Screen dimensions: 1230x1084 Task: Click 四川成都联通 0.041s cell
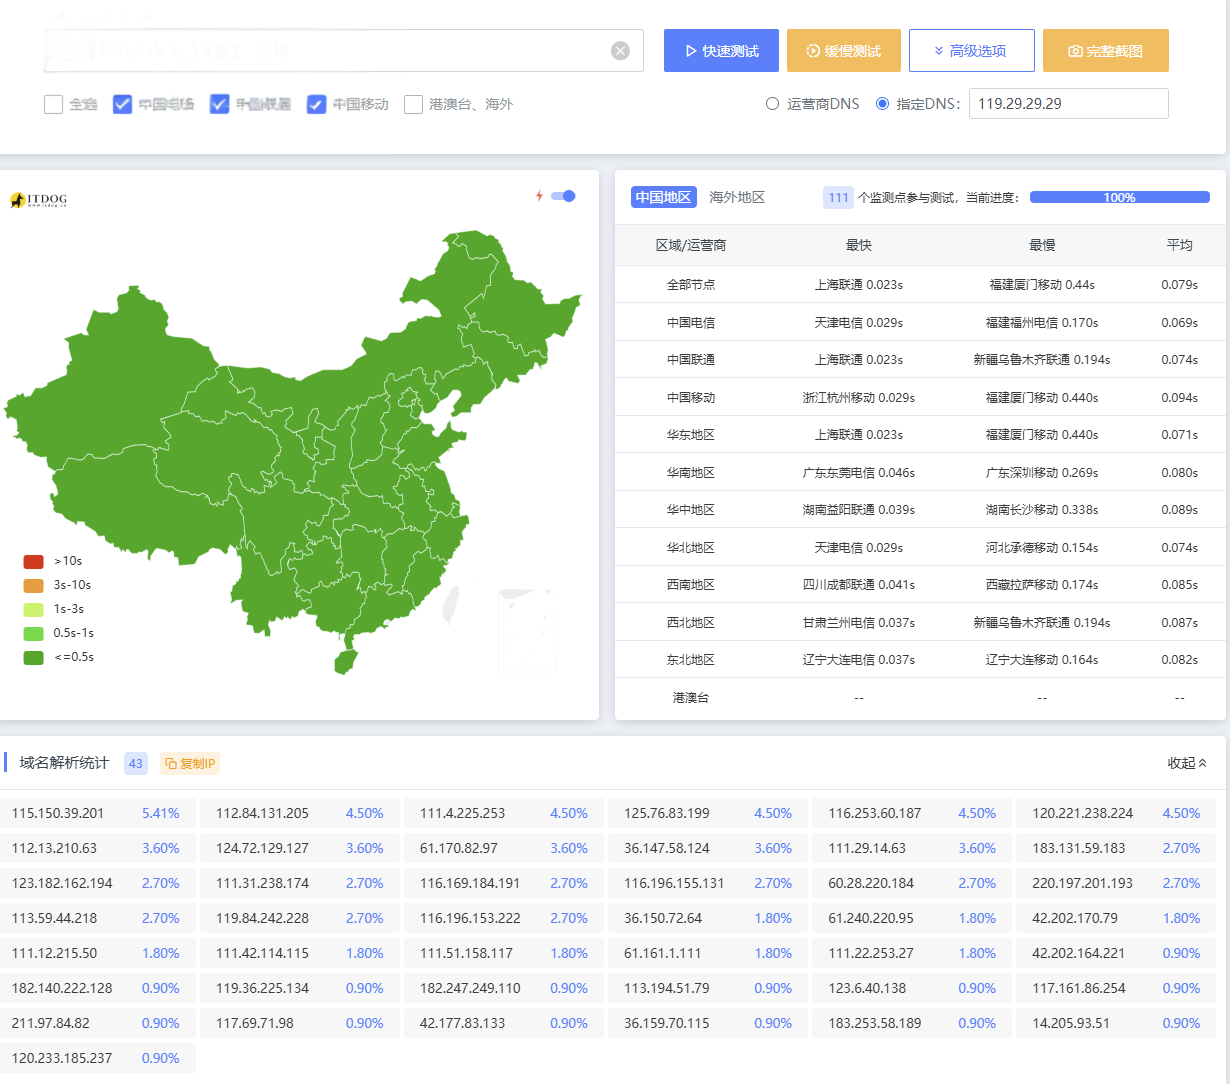[859, 585]
